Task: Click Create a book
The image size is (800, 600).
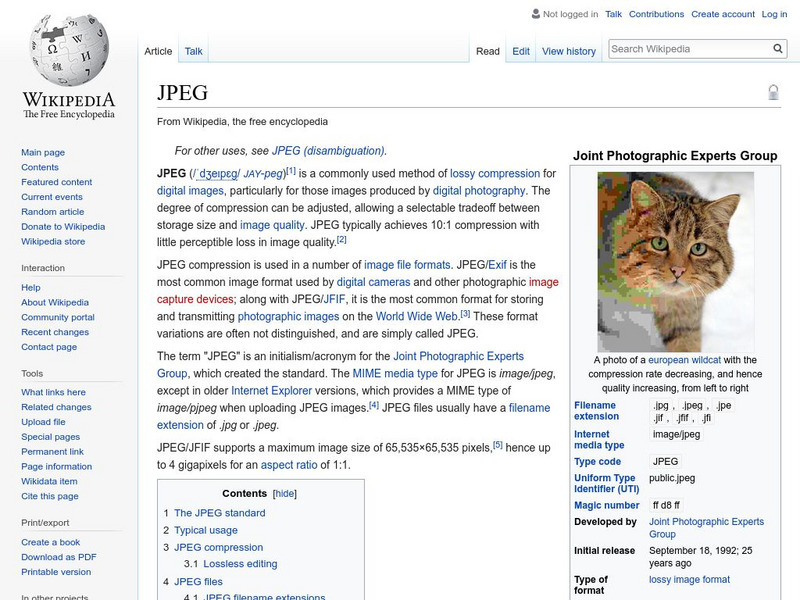Action: [x=51, y=542]
